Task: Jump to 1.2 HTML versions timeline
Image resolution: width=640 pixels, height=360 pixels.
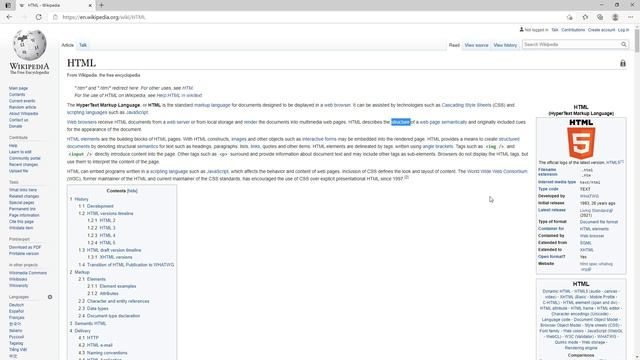Action: point(110,213)
